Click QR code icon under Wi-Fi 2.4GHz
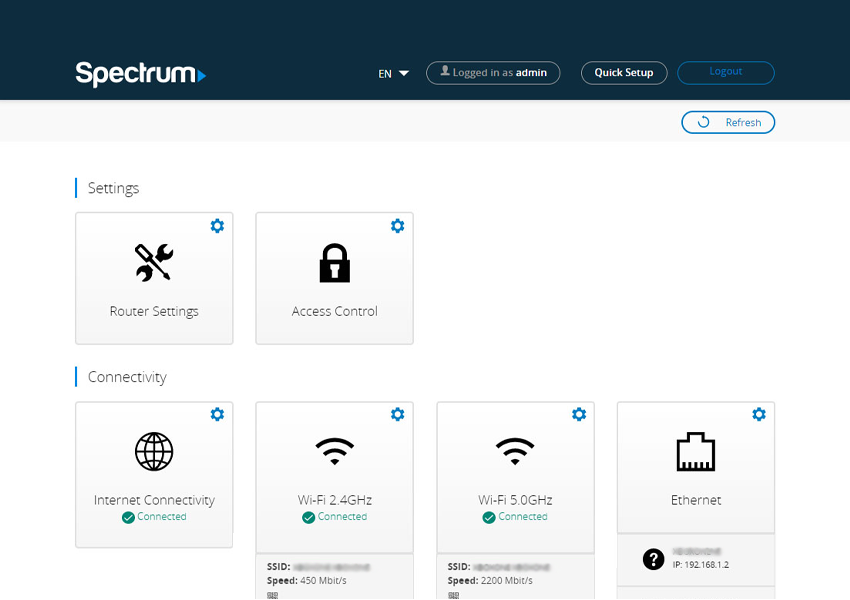850x600 pixels. coord(273,595)
